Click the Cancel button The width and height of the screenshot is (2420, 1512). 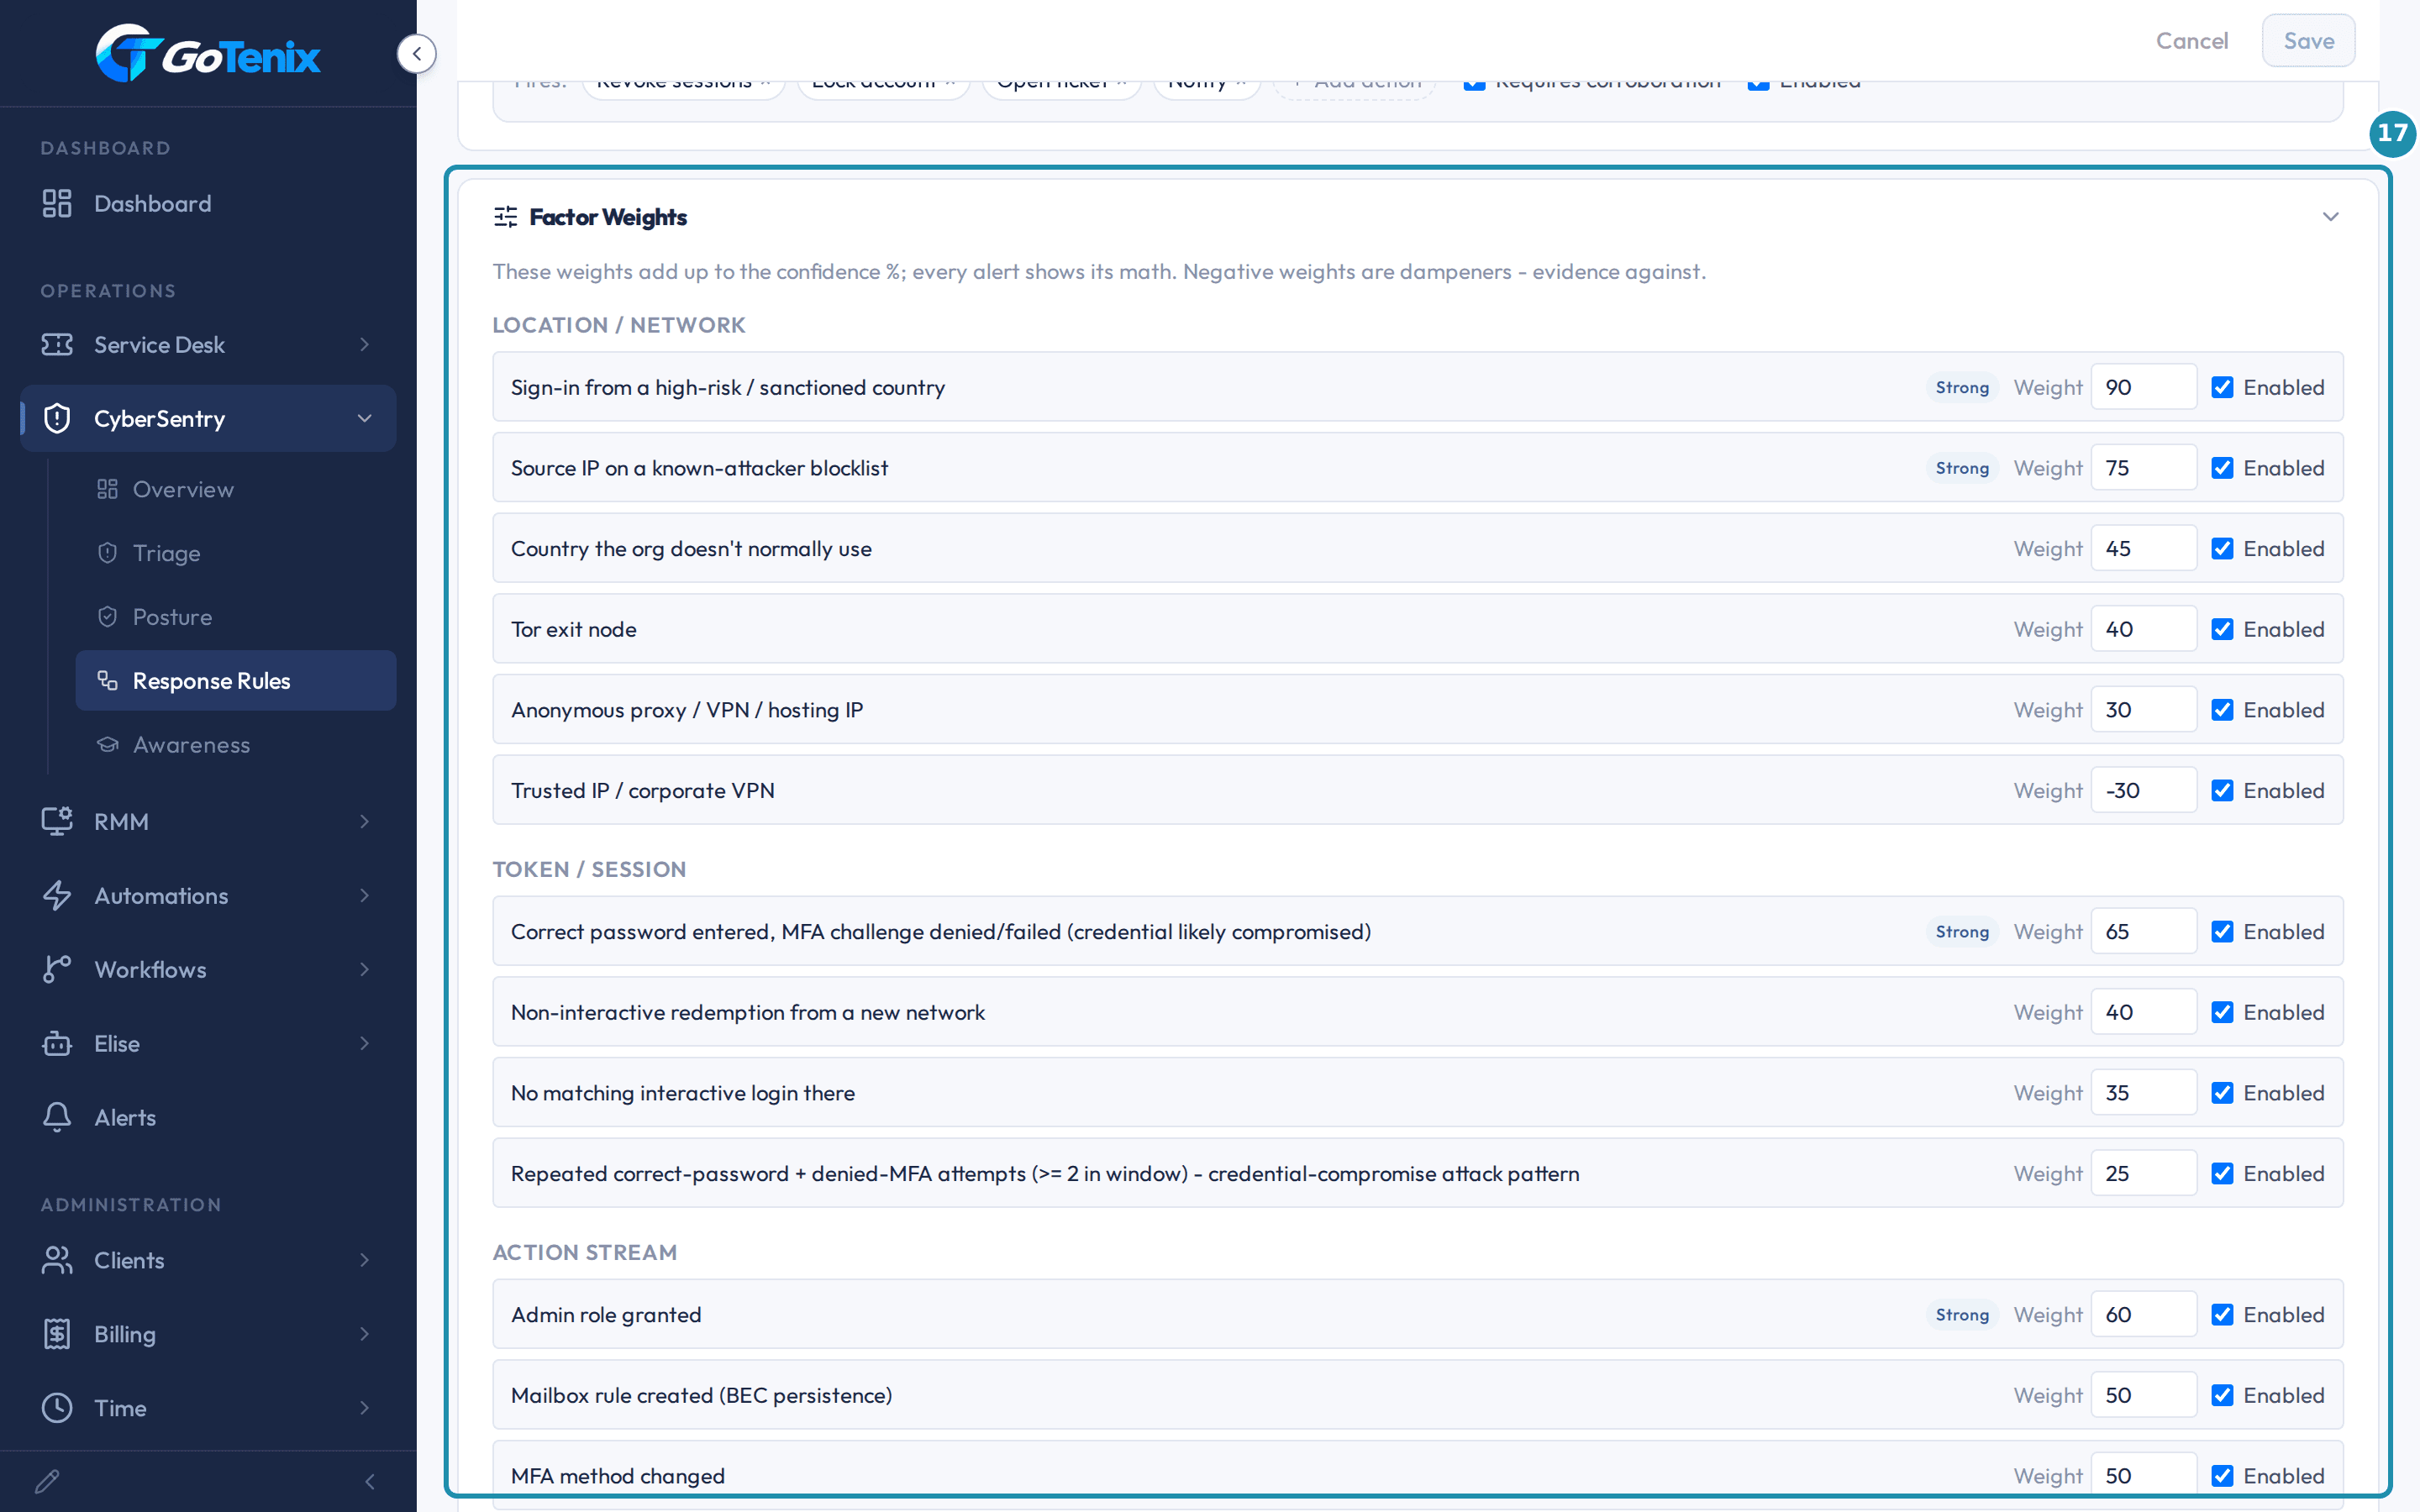2191,41
